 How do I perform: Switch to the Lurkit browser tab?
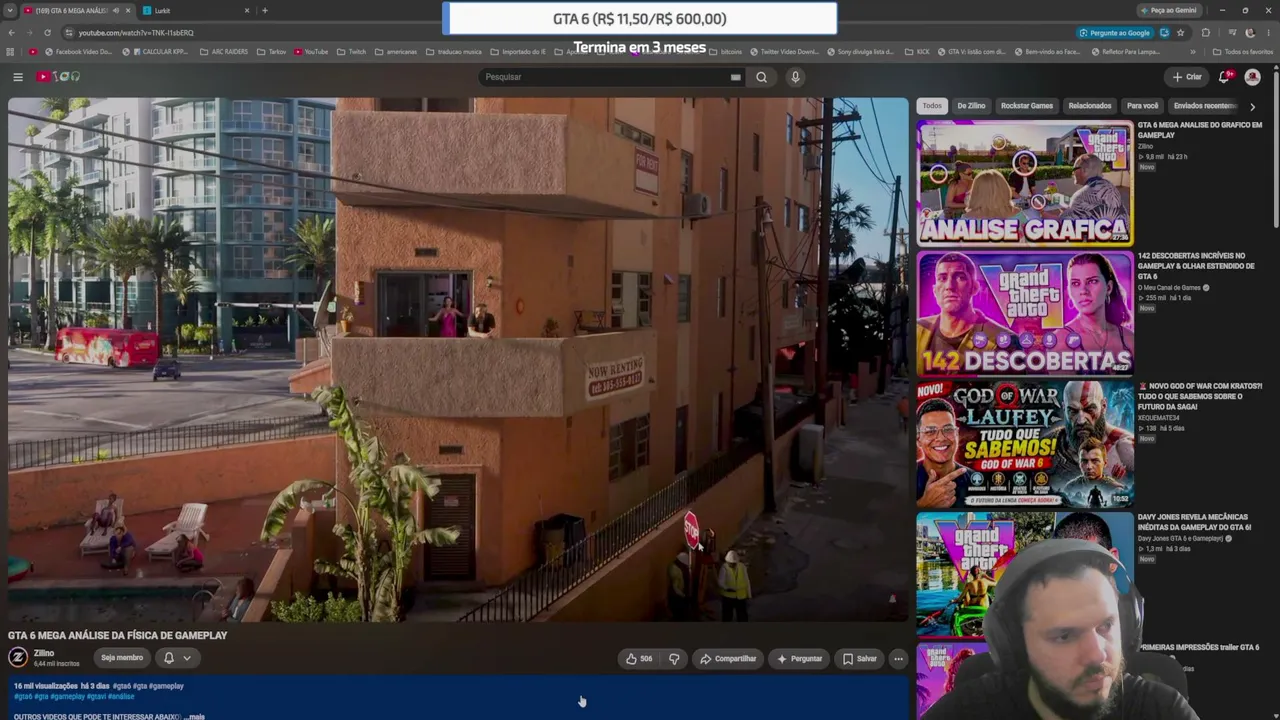coord(195,11)
